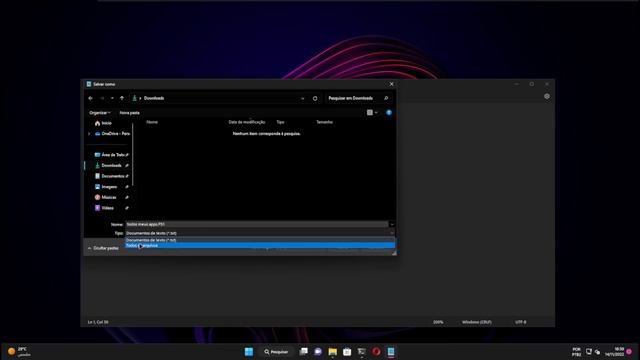Click the Ln 1, Col status text
This screenshot has height=360, width=640.
click(x=98, y=322)
